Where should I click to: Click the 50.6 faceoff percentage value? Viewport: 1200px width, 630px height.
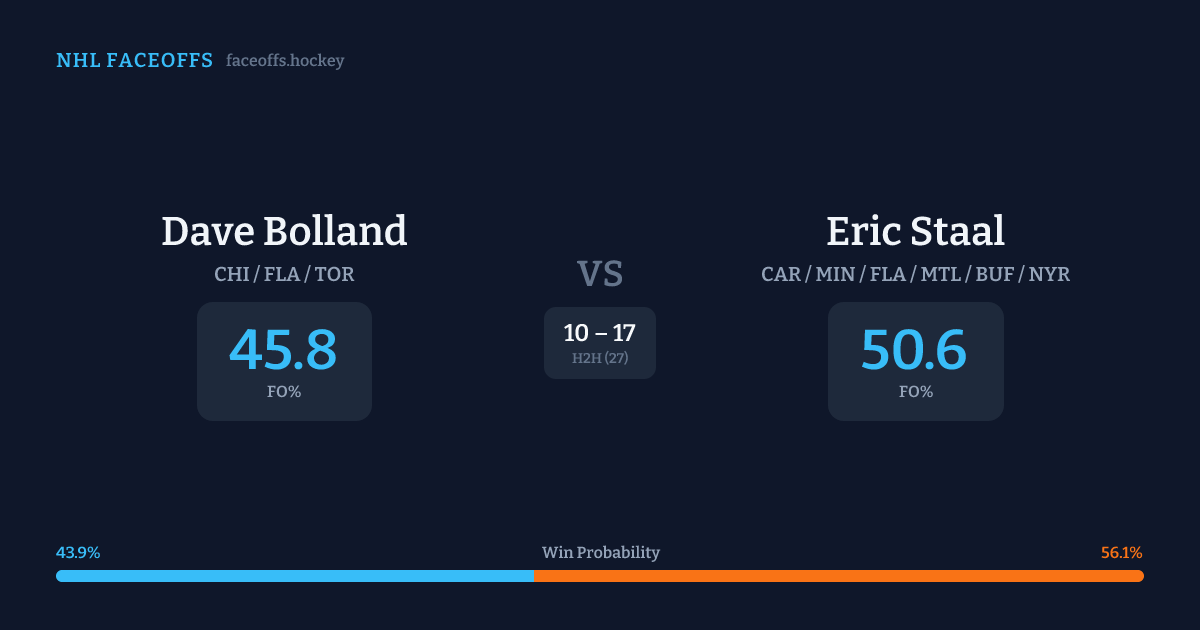[915, 349]
